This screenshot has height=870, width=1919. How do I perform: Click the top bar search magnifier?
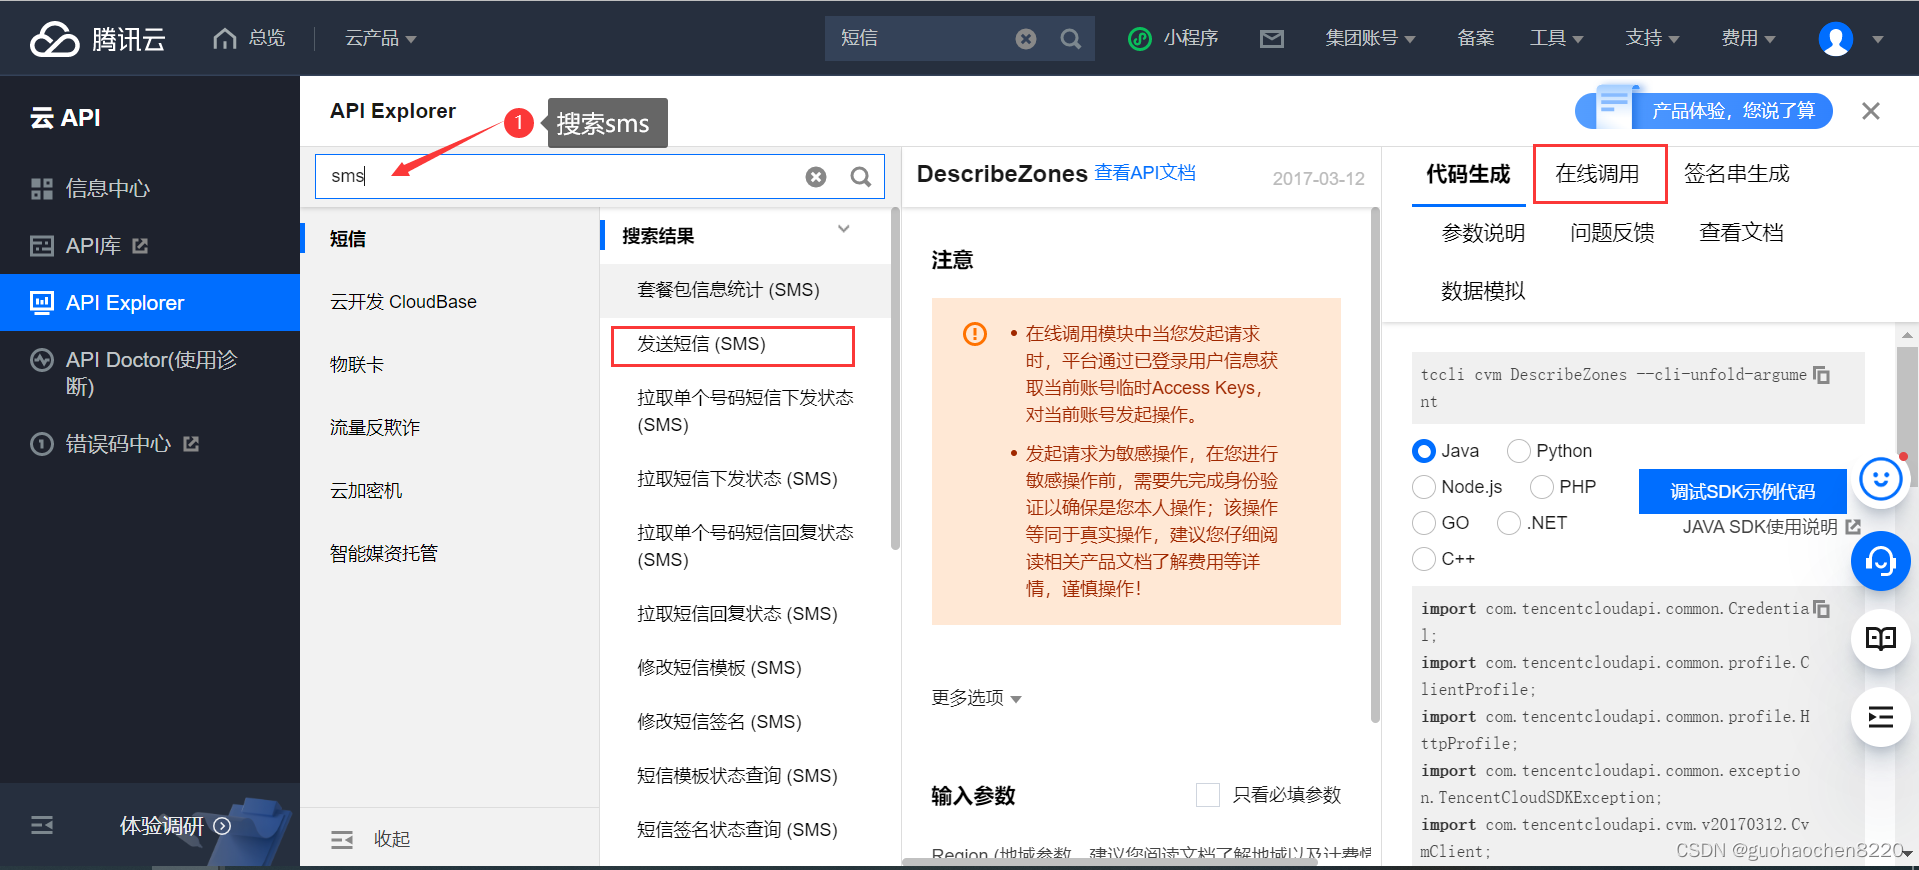click(1070, 39)
